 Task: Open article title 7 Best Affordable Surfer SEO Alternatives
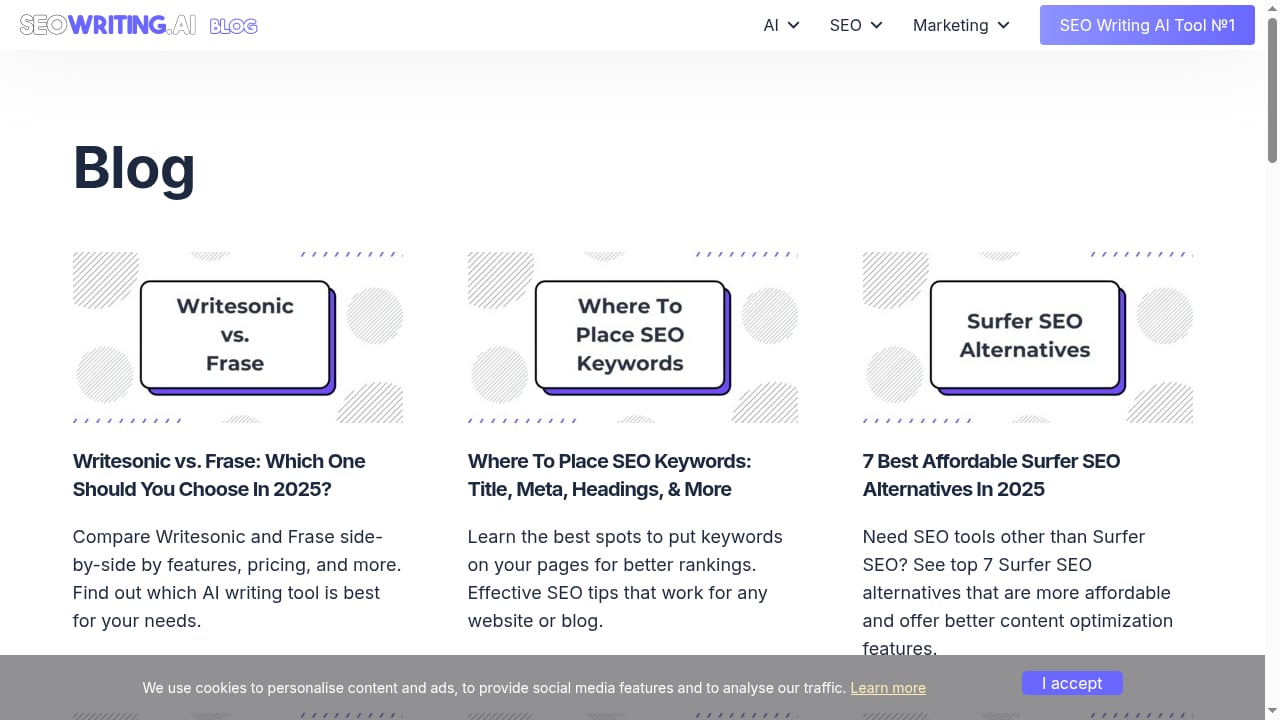pyautogui.click(x=991, y=475)
